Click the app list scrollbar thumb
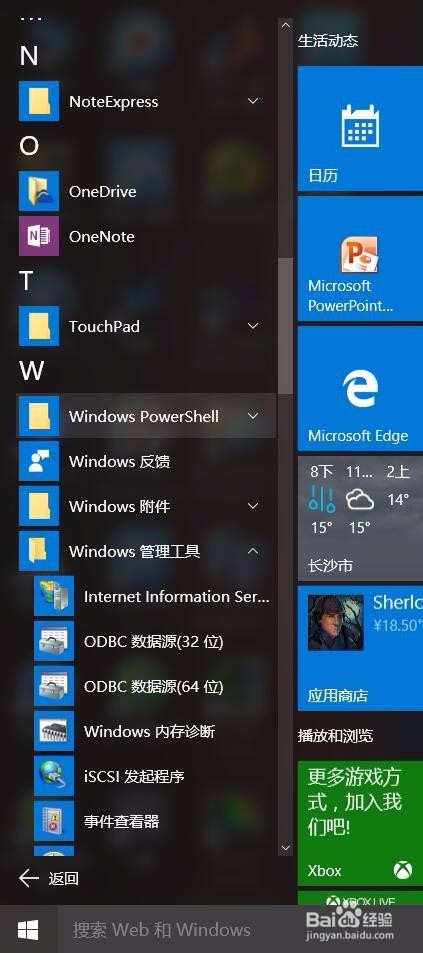 point(286,327)
